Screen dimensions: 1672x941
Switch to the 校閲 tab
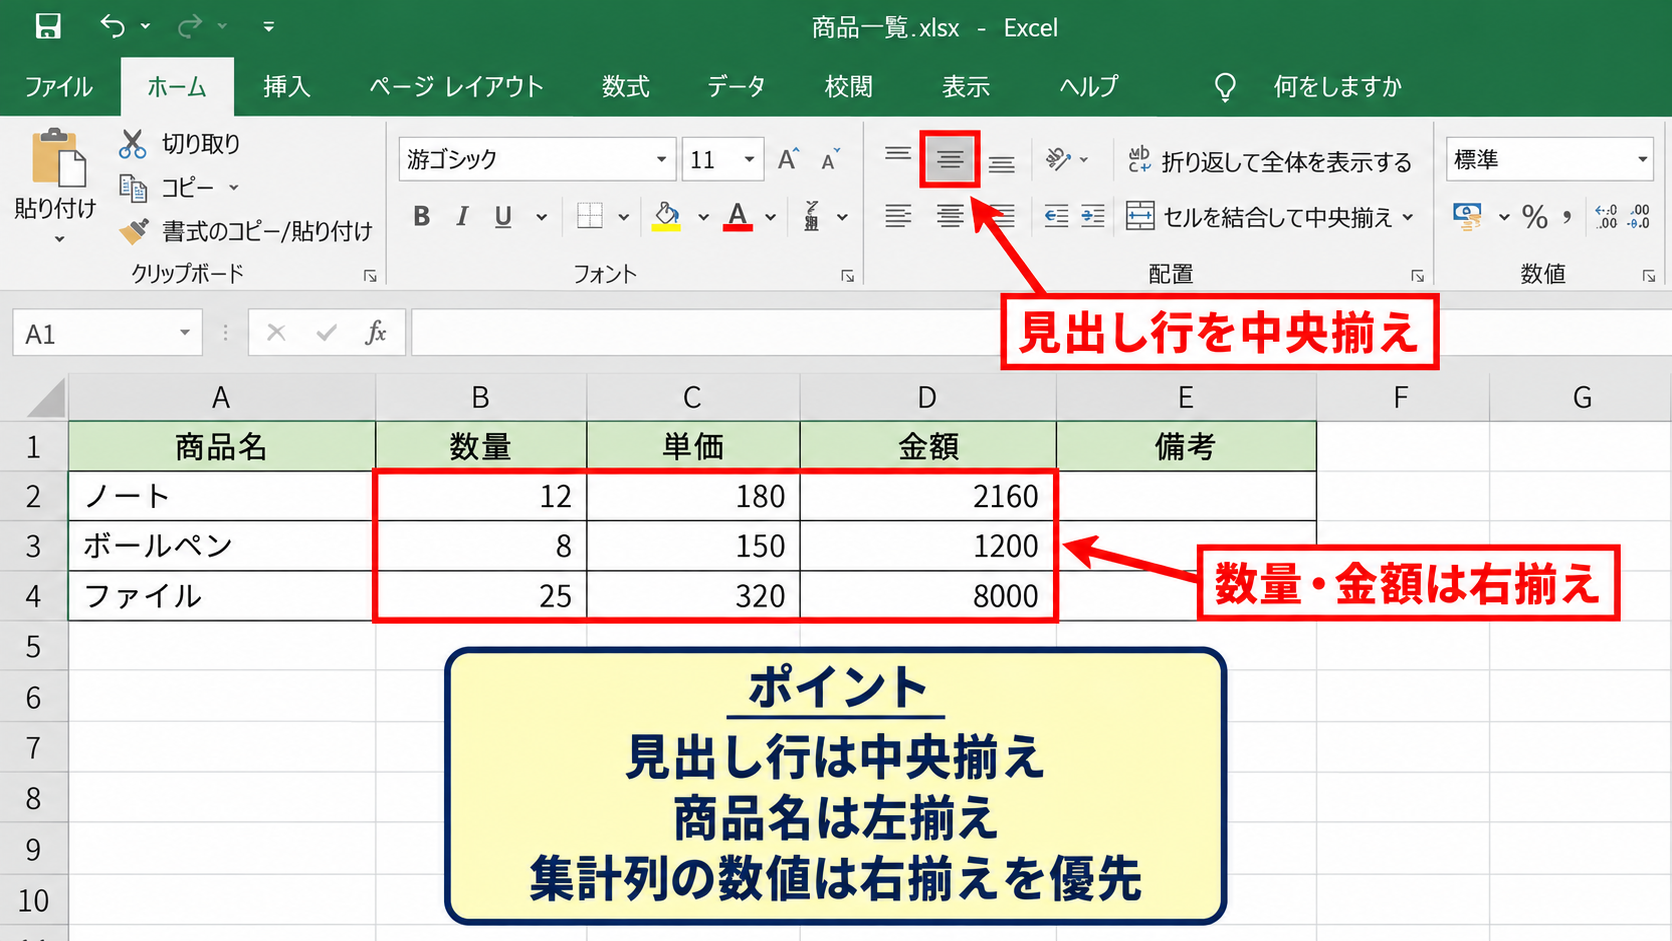tap(849, 87)
